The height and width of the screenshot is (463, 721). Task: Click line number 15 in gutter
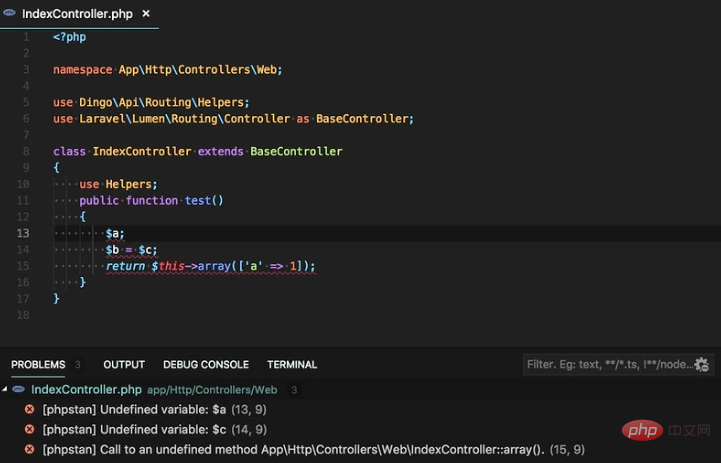23,266
